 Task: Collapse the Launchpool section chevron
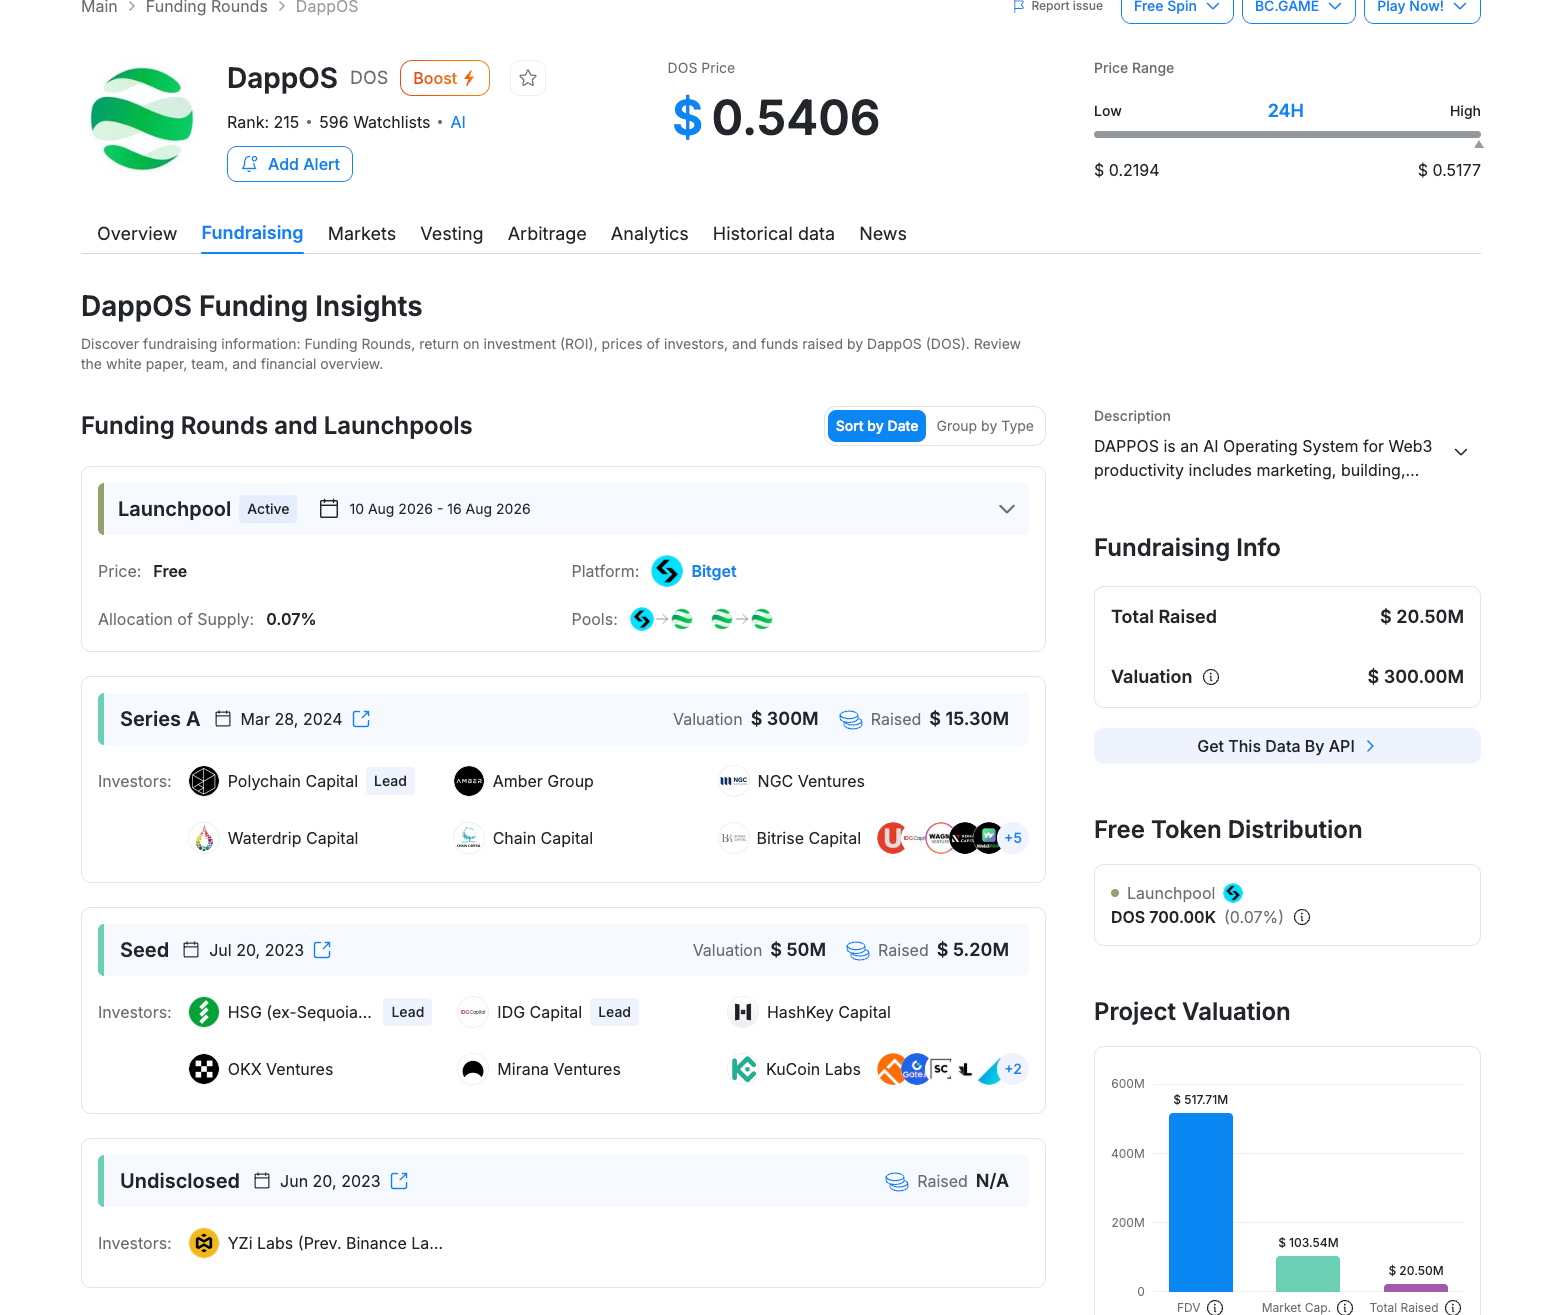1007,509
